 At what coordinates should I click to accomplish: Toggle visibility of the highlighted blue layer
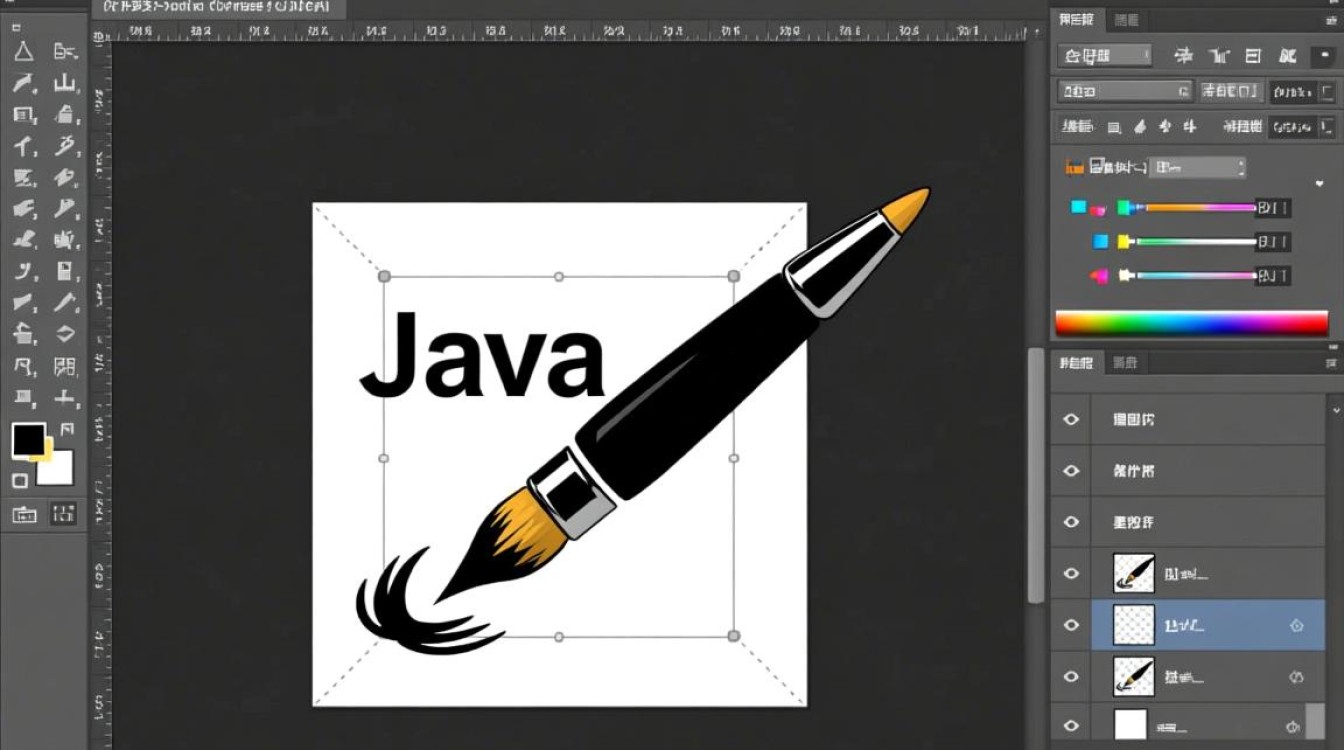pyautogui.click(x=1069, y=625)
